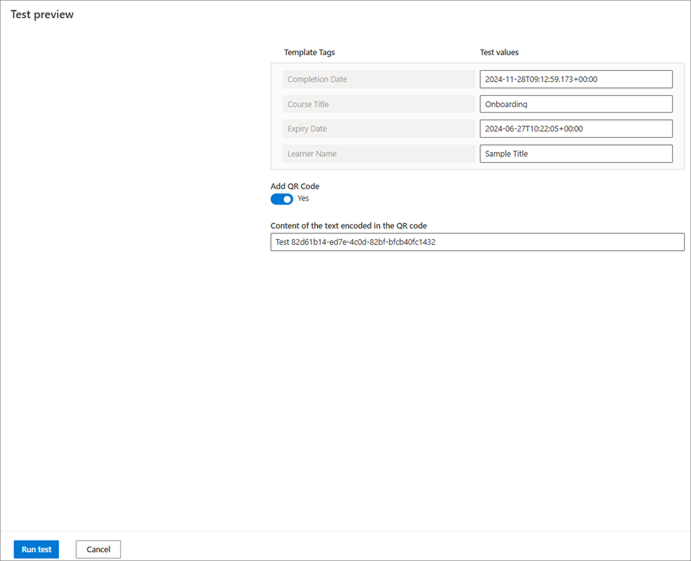The width and height of the screenshot is (691, 561).
Task: Click the Learner Name test value input
Action: 576,154
